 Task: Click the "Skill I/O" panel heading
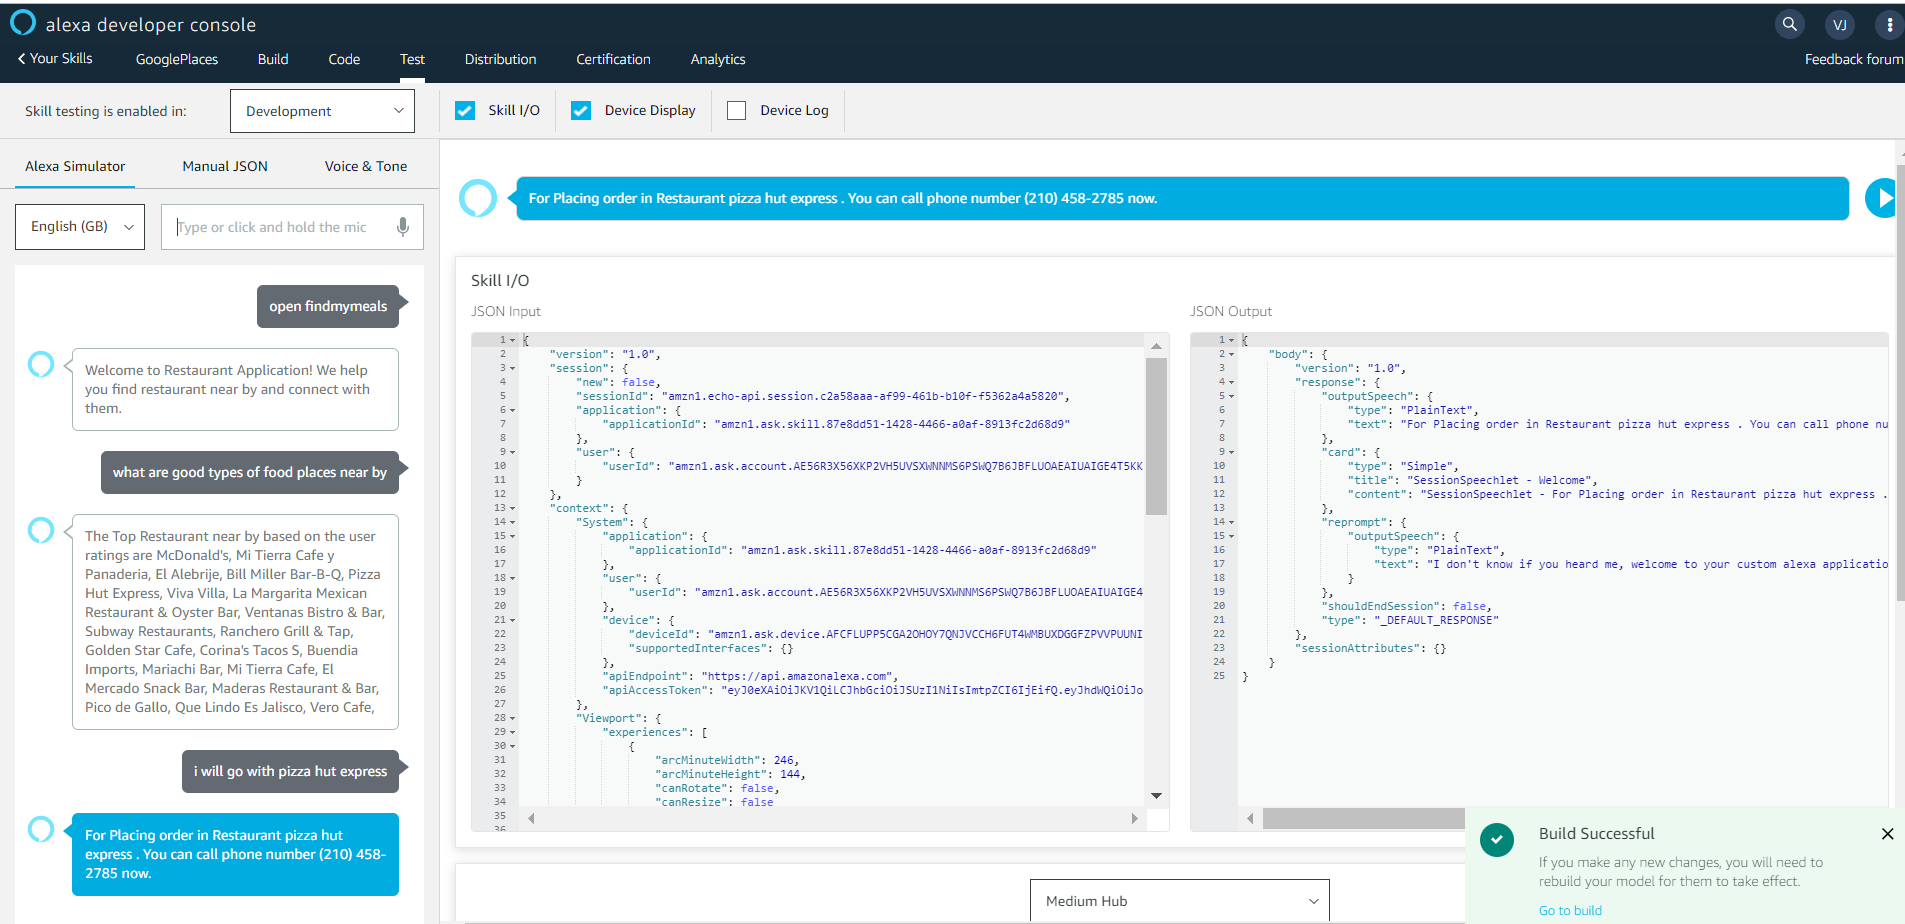[500, 280]
